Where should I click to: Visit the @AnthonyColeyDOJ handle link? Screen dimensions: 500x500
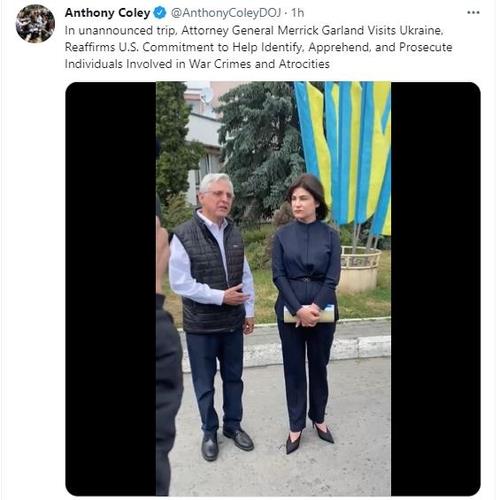coord(226,13)
